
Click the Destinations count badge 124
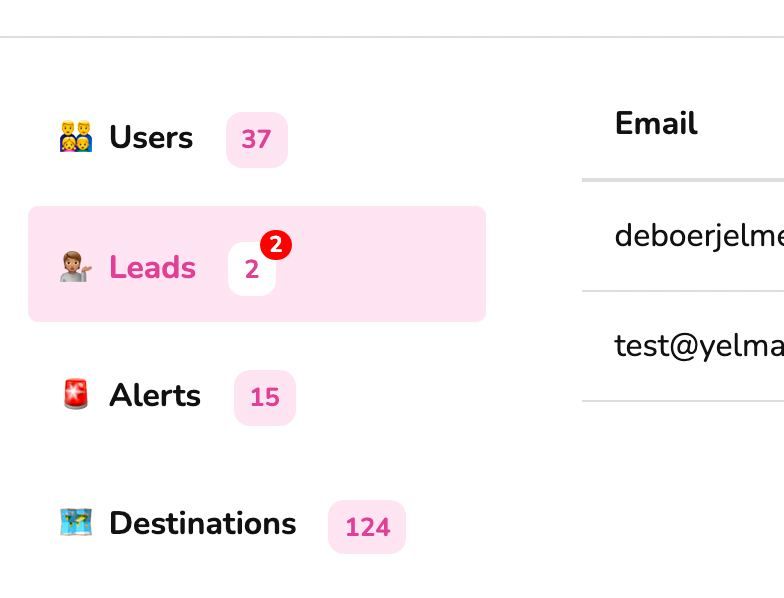click(367, 527)
